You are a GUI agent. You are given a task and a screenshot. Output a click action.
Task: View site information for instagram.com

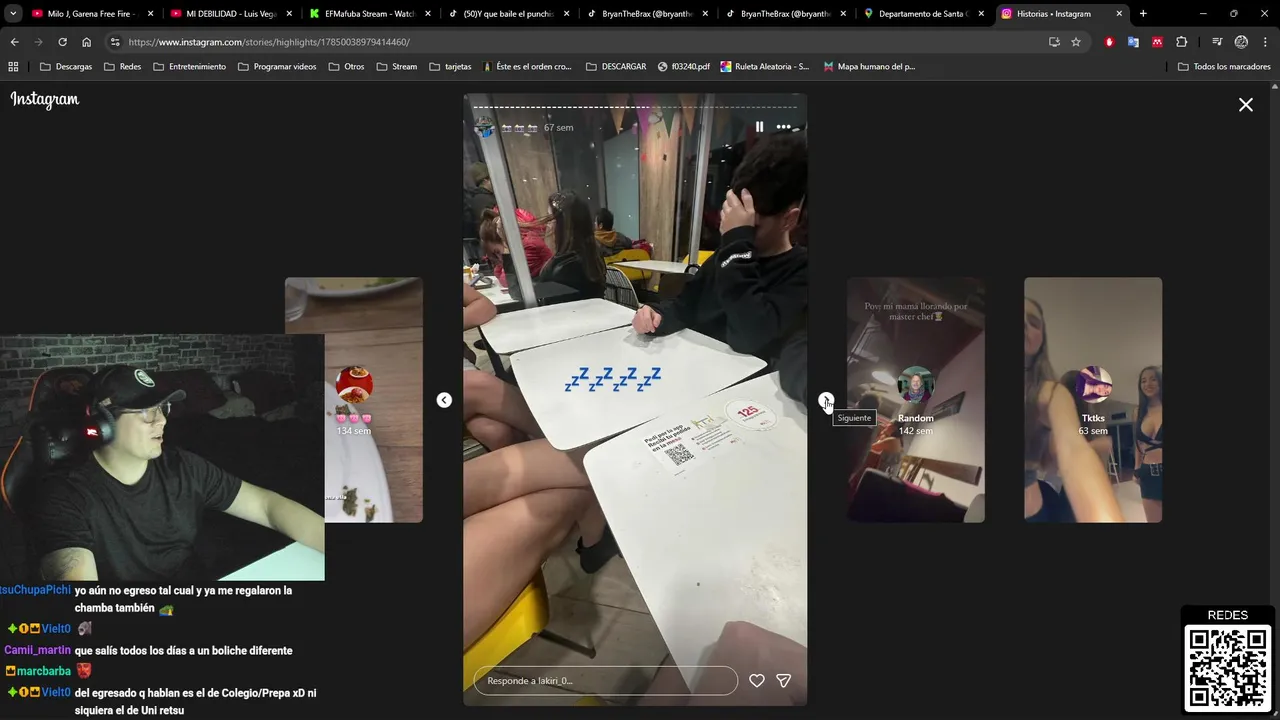115,42
